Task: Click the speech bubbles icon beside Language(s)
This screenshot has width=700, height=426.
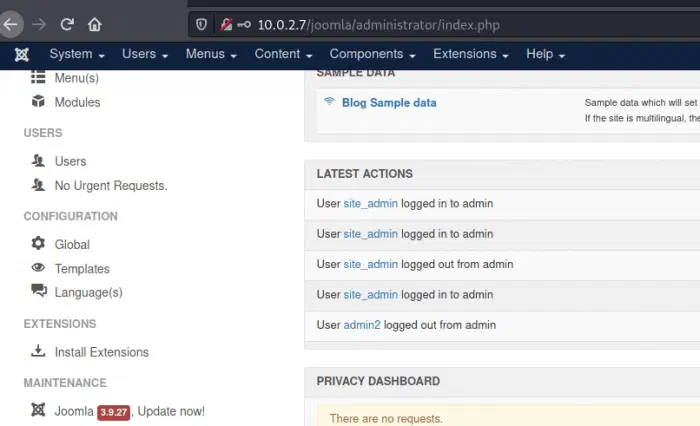Action: click(x=39, y=291)
